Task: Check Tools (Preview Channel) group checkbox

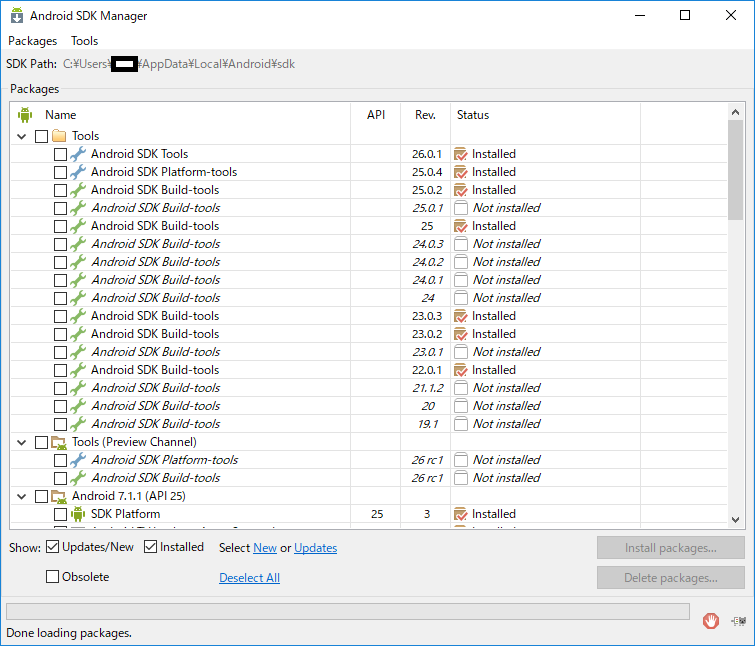Action: (x=41, y=442)
